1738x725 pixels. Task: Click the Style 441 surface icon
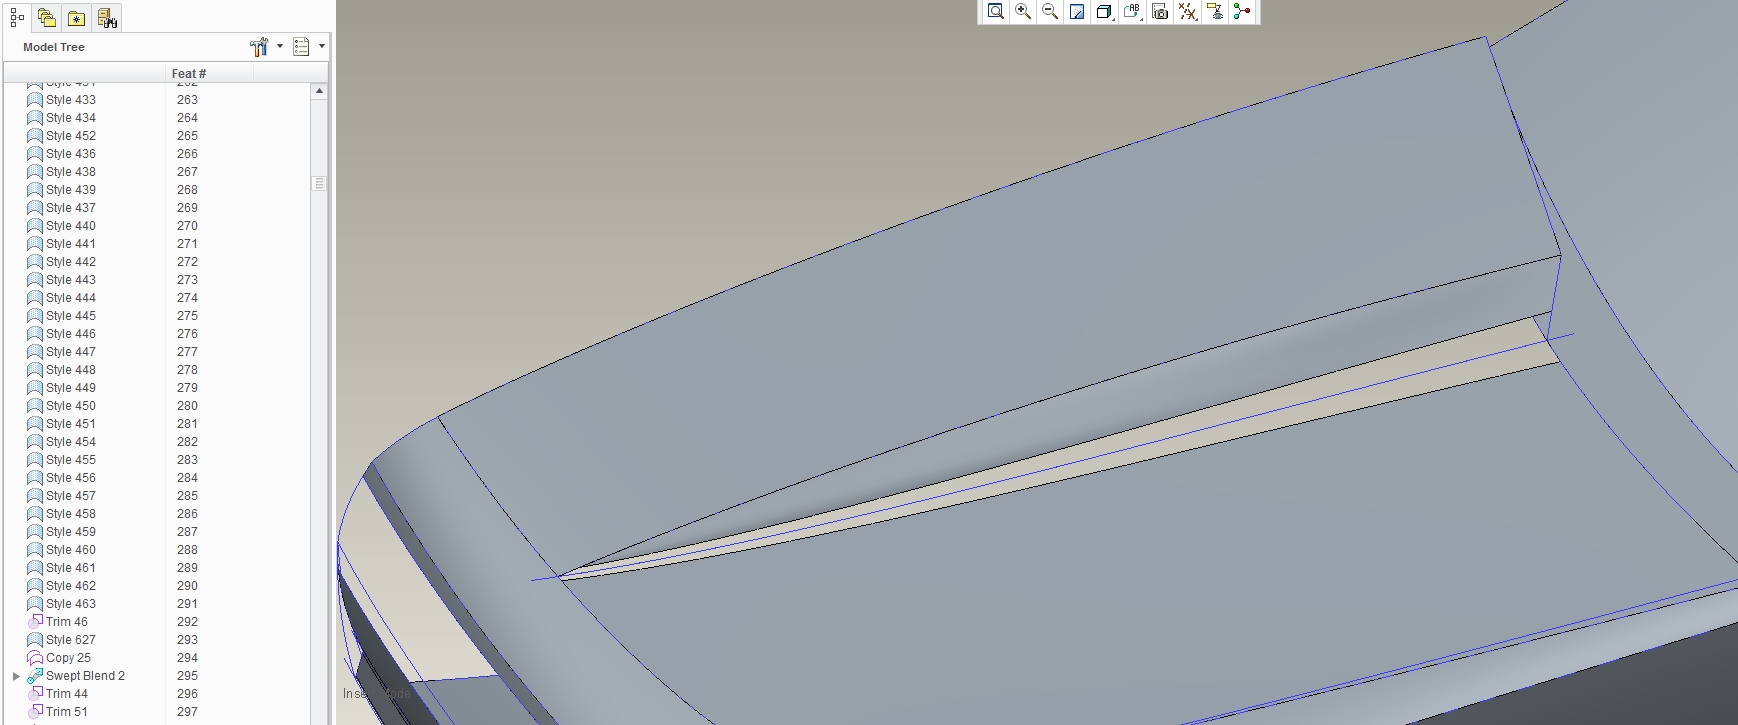(x=35, y=244)
